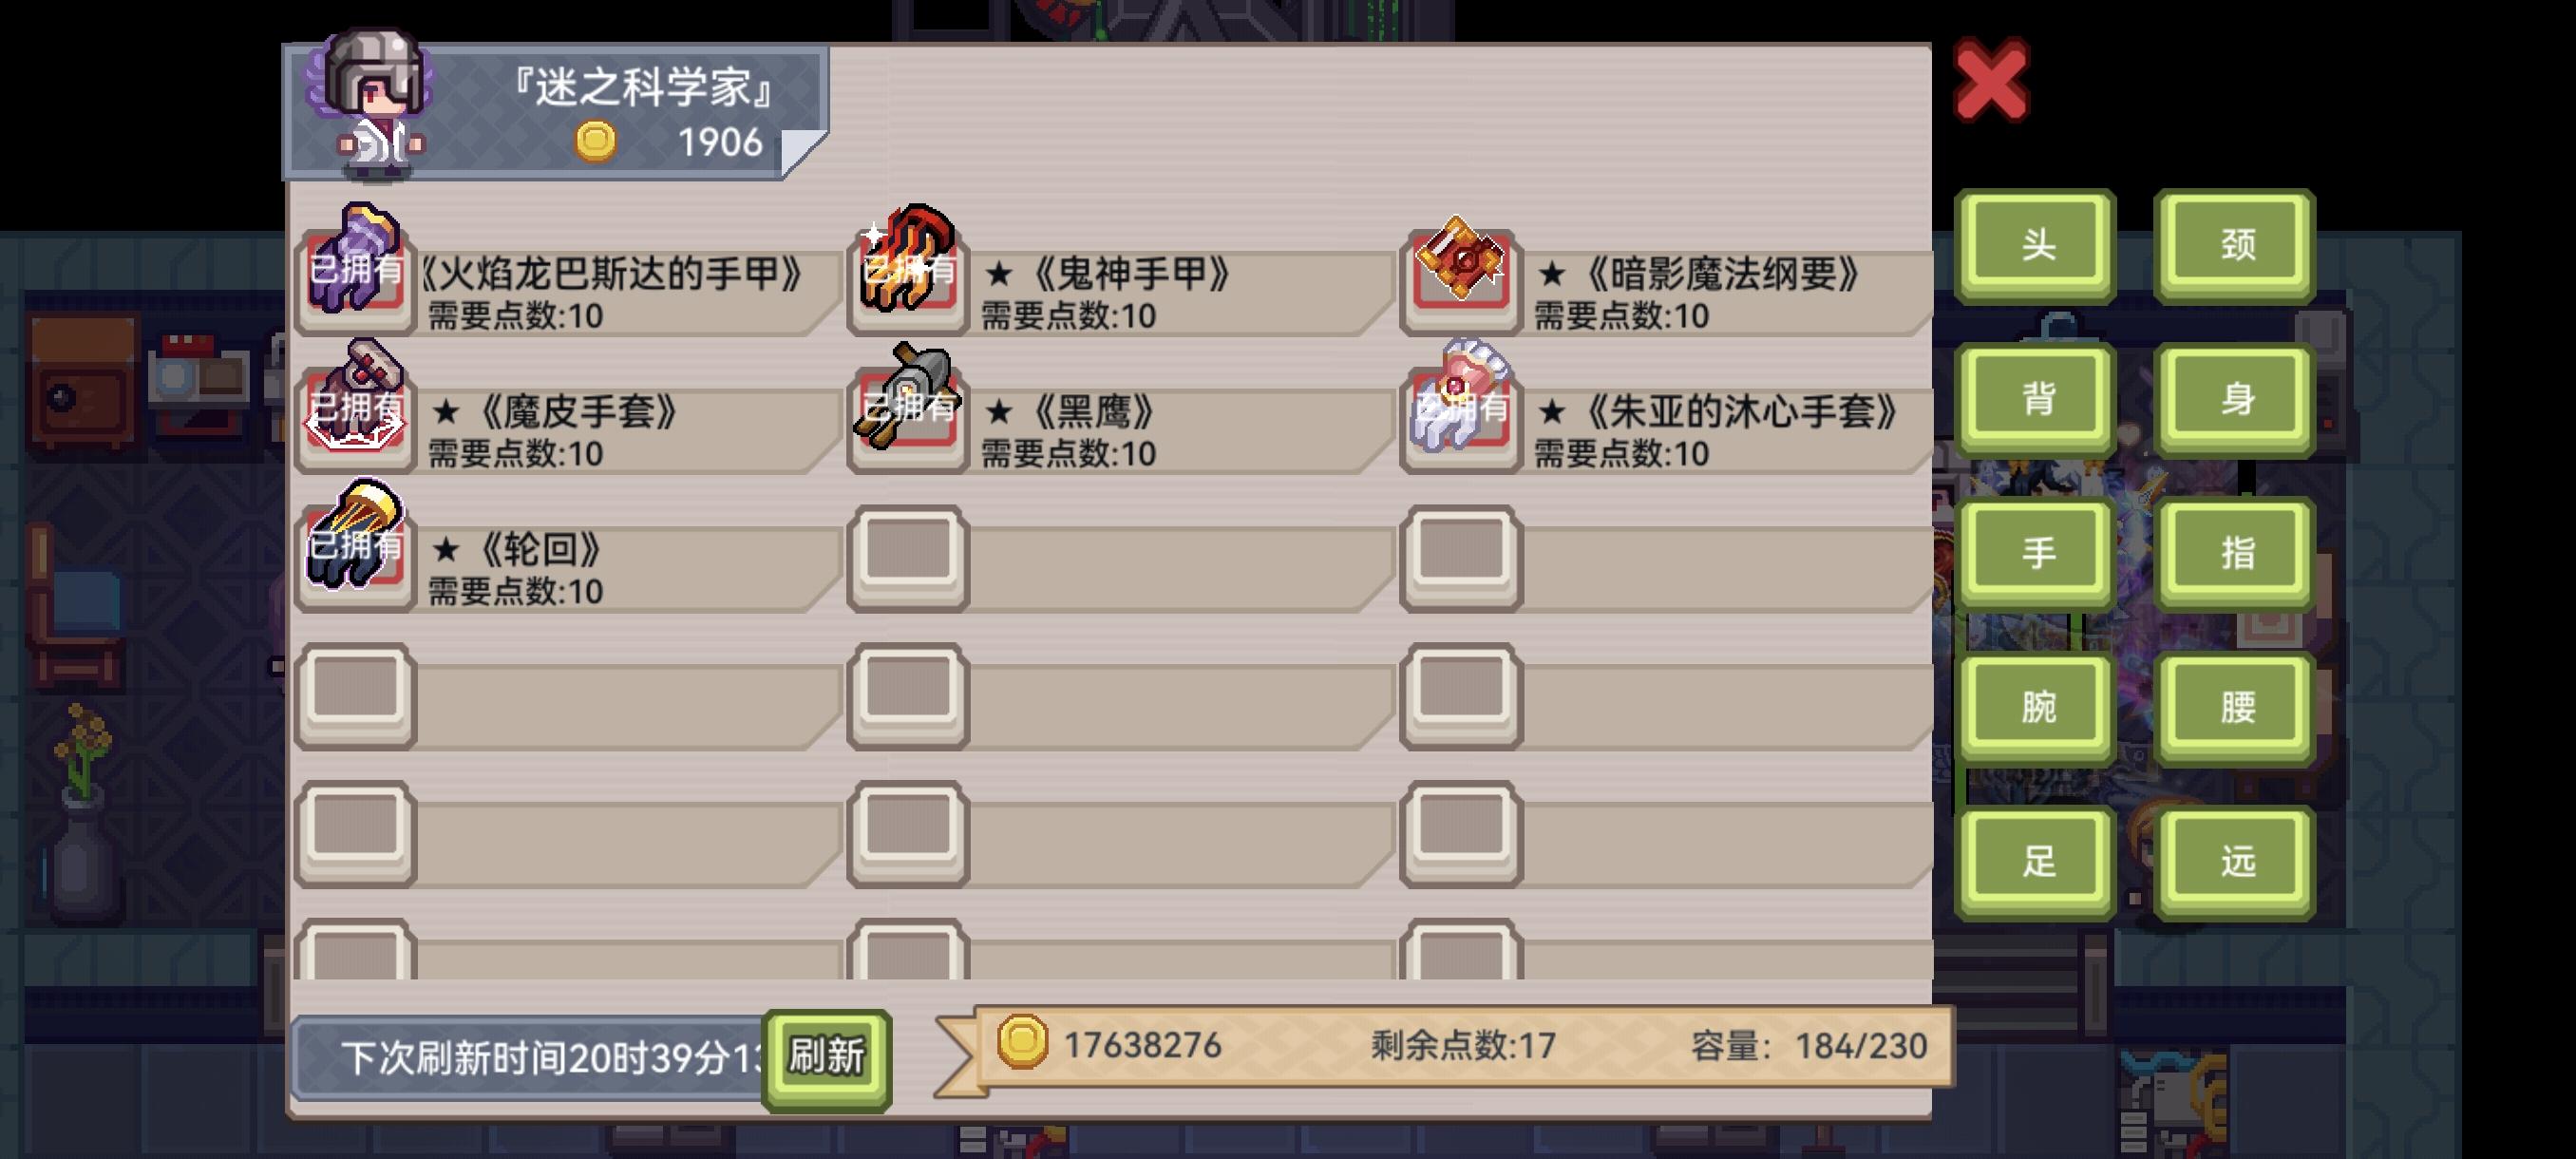
Task: Switch to the 头 equipment category
Action: pos(2036,245)
